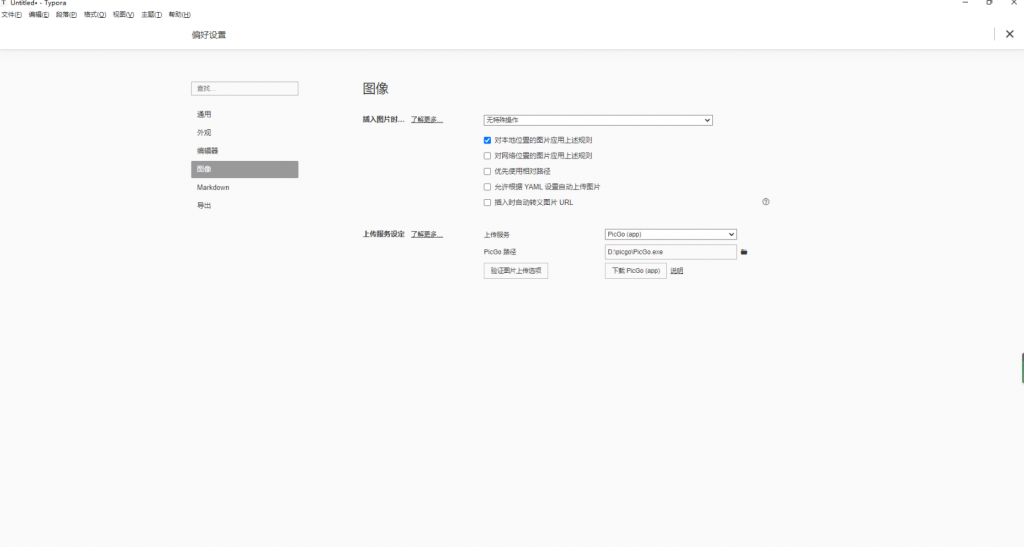
Task: Open the 视图(V) menu
Action: point(123,14)
